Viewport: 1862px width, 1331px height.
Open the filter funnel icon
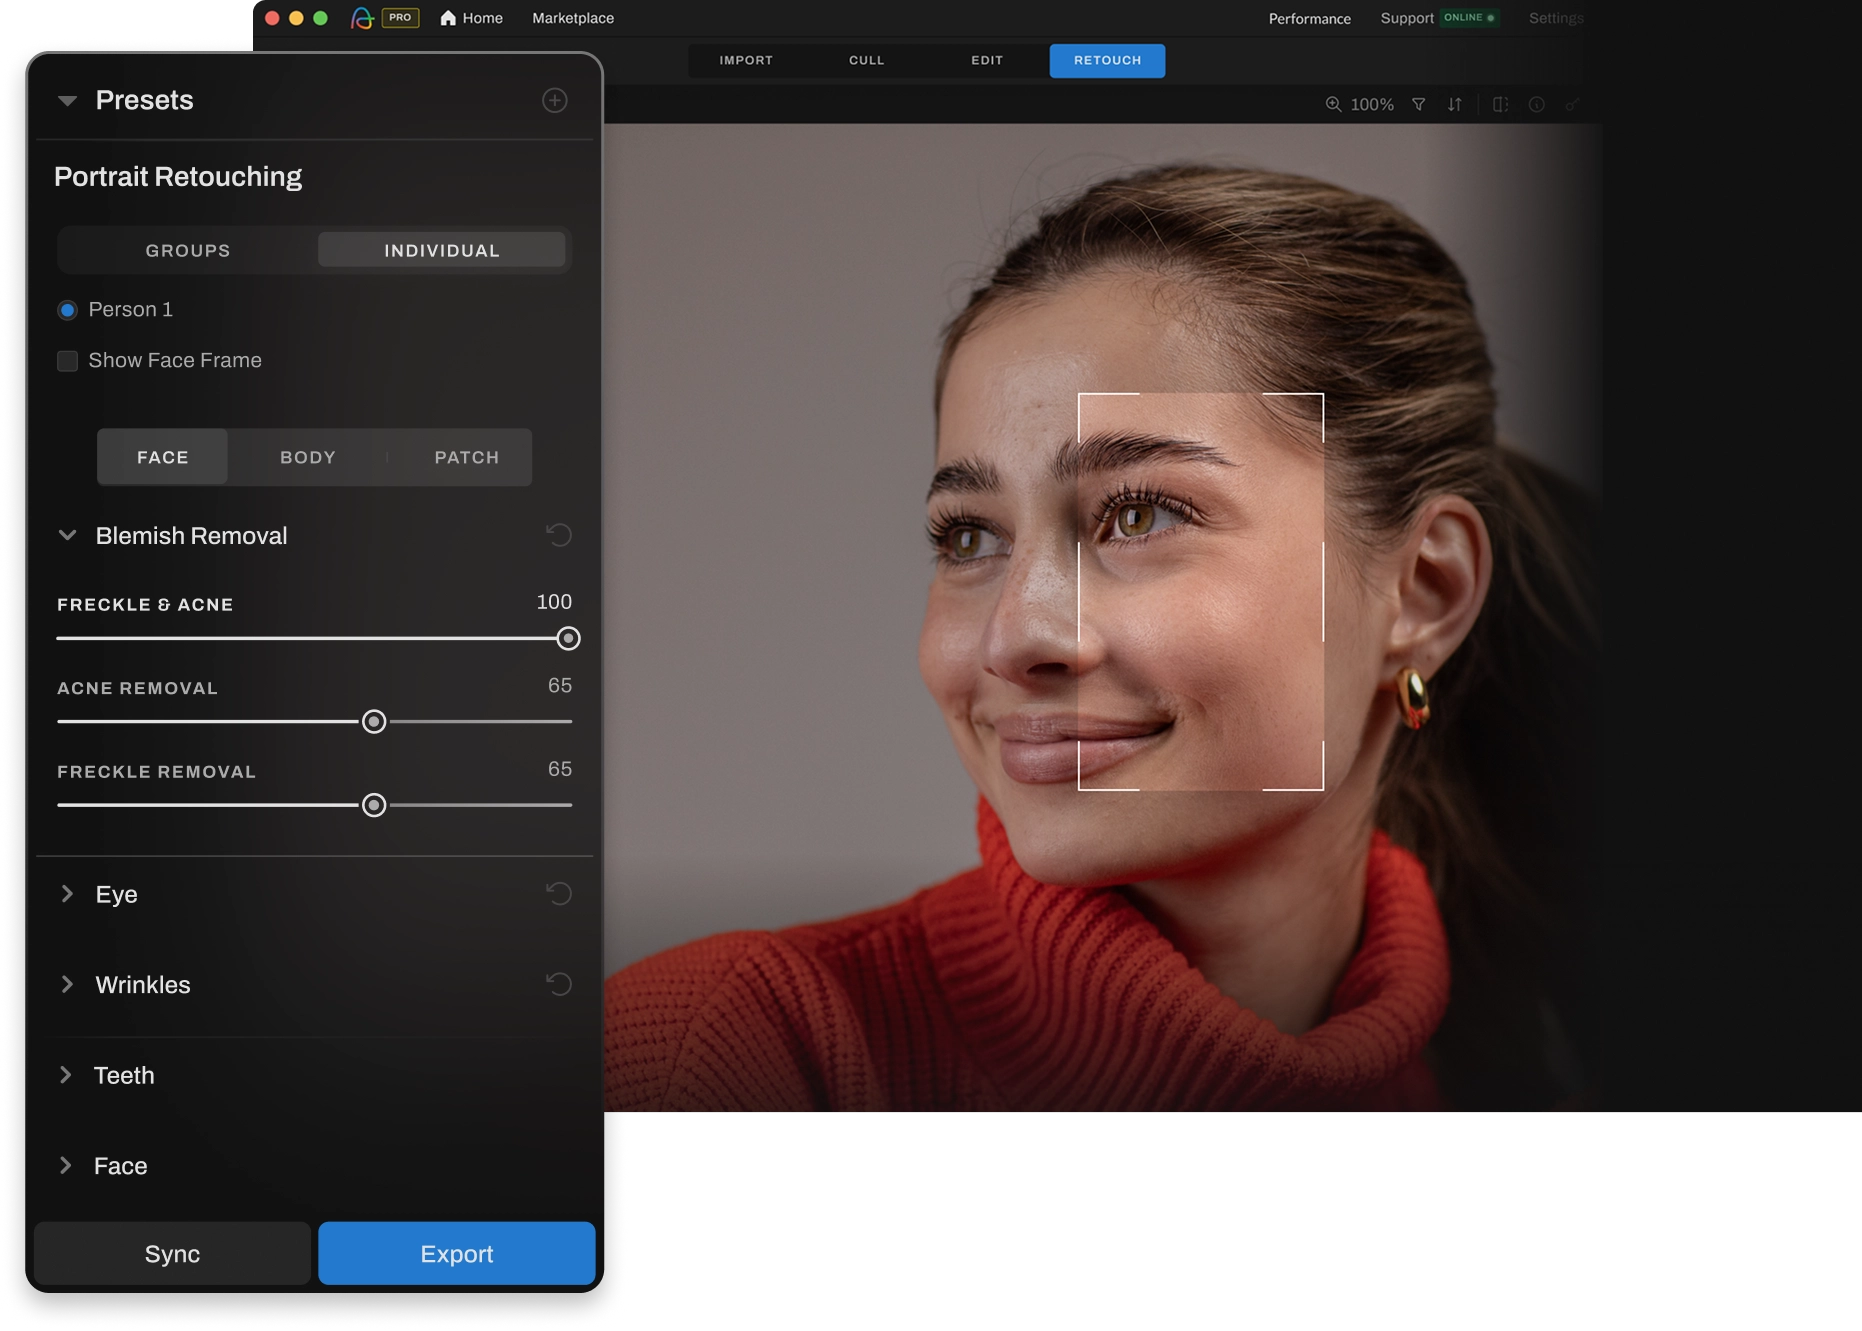coord(1418,104)
